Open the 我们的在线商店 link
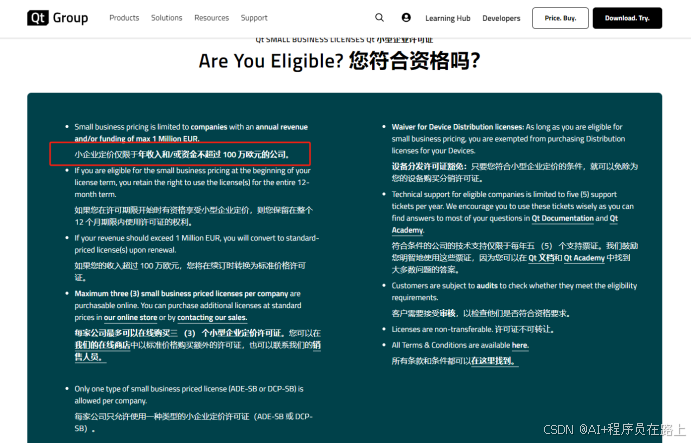Screen dimensions: 692x444 (x=102, y=345)
